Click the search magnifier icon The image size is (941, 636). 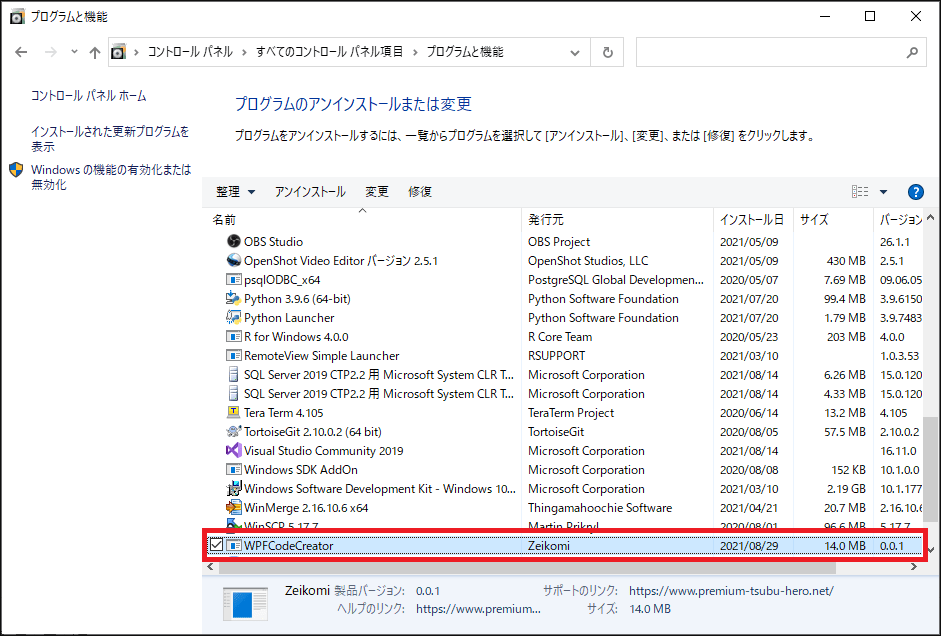(x=912, y=52)
